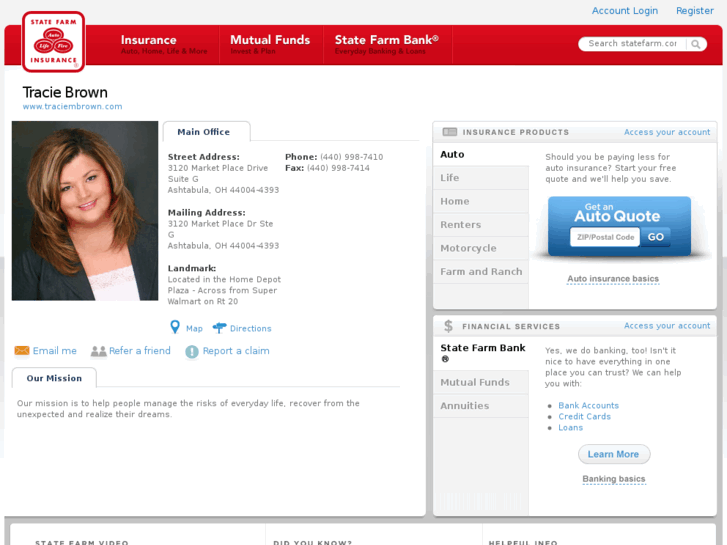Click the orange envelope email icon
The height and width of the screenshot is (545, 727).
click(22, 351)
